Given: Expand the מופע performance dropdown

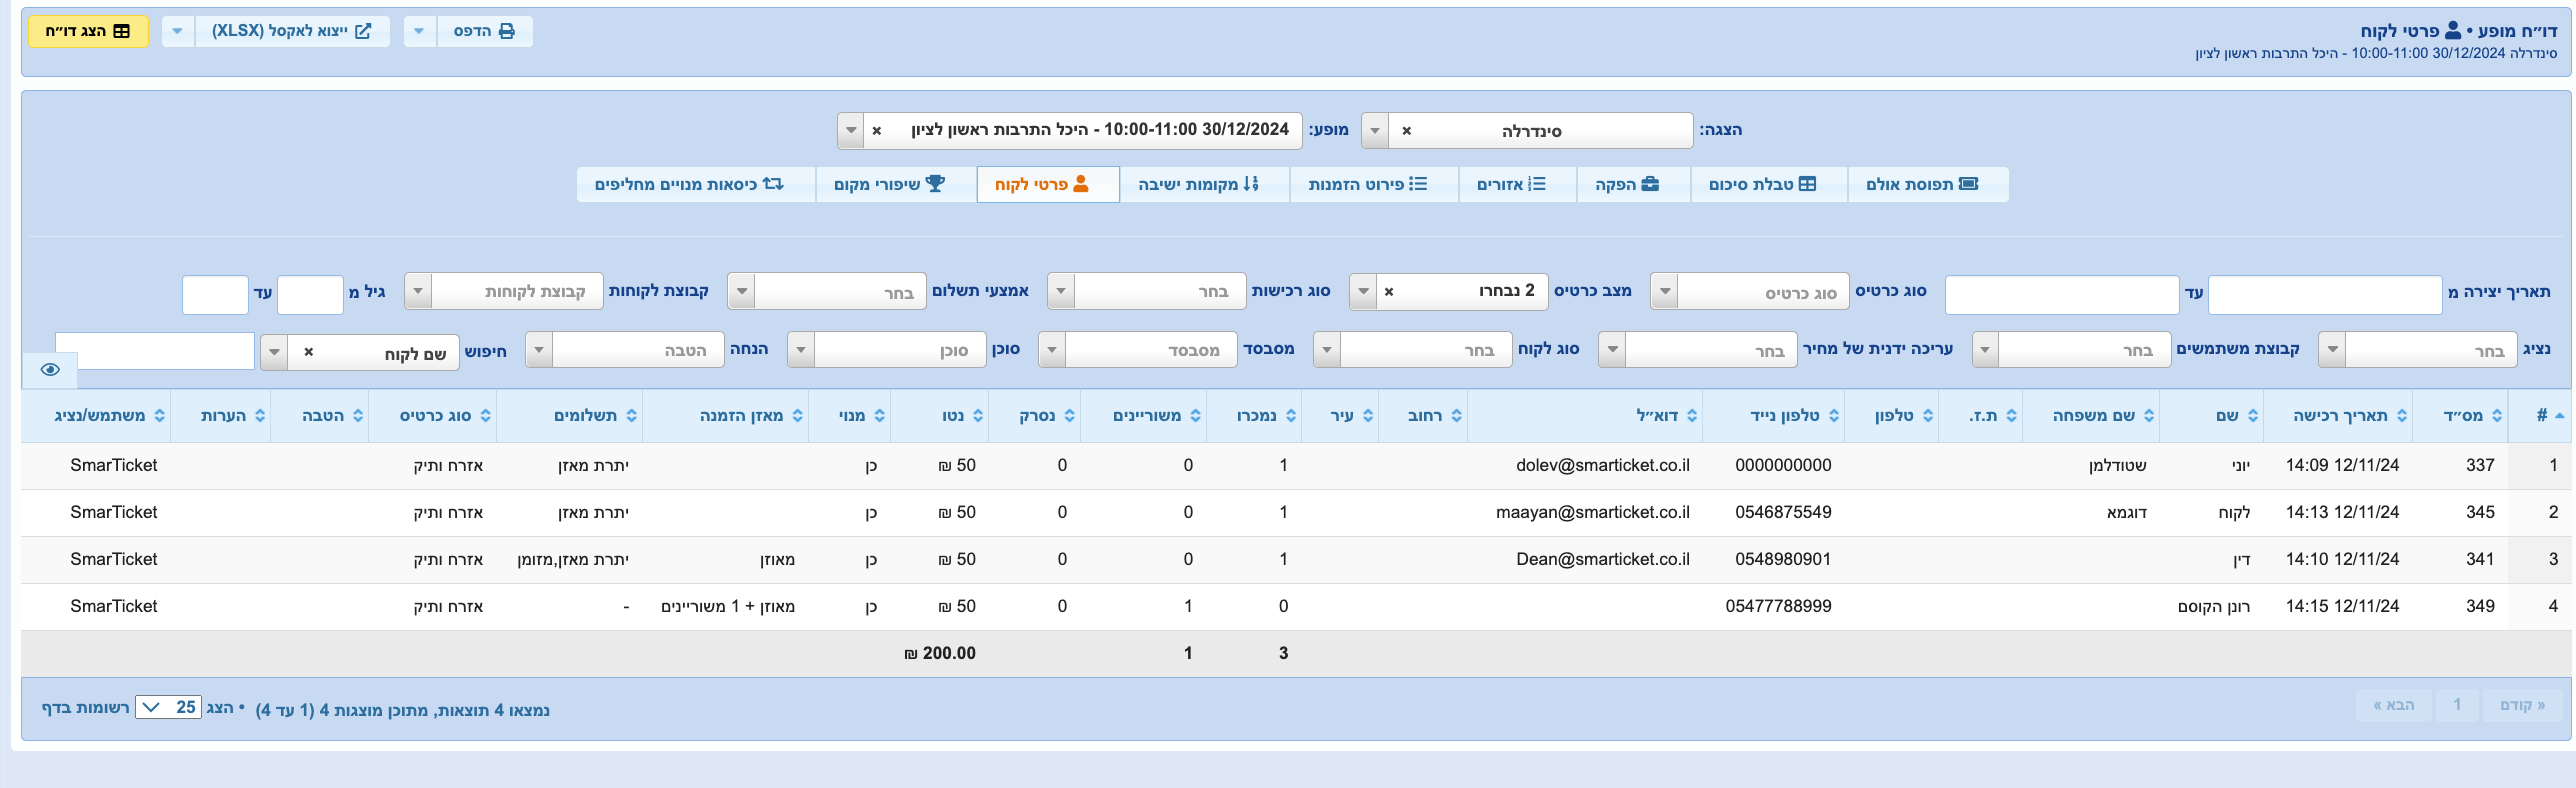Looking at the screenshot, I should (x=850, y=131).
